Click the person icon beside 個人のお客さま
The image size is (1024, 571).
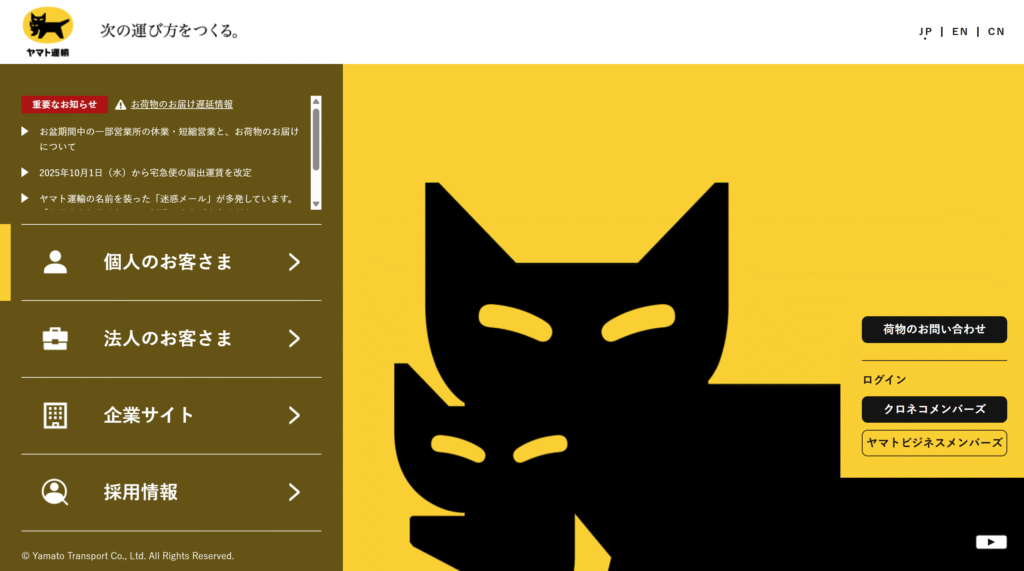point(55,262)
